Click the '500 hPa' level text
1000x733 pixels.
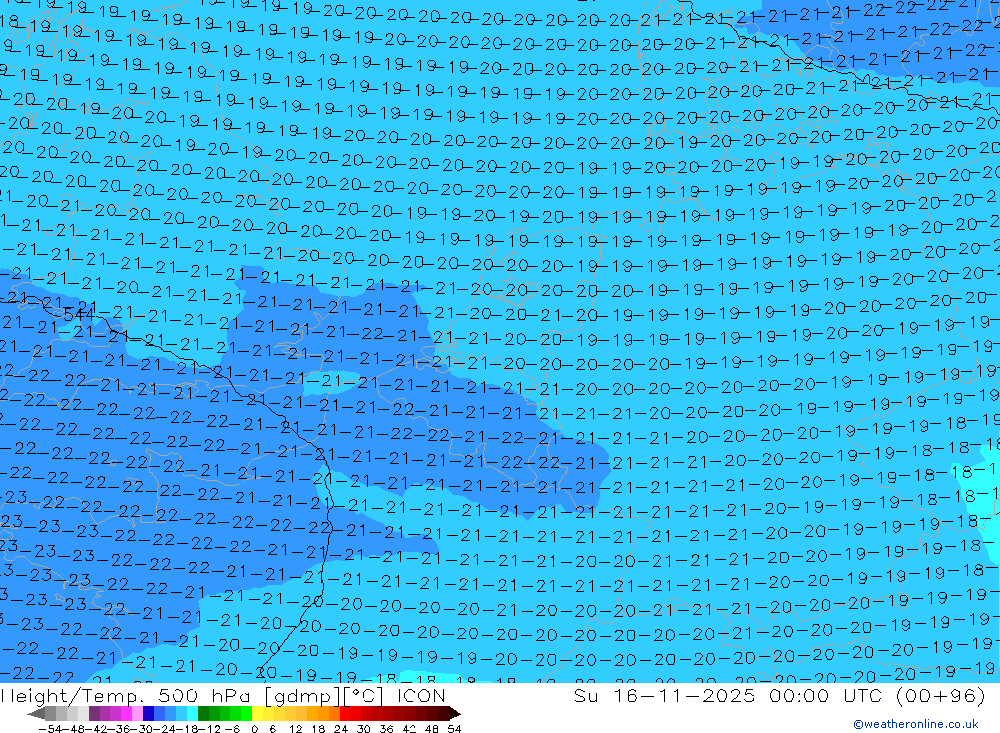coord(205,696)
